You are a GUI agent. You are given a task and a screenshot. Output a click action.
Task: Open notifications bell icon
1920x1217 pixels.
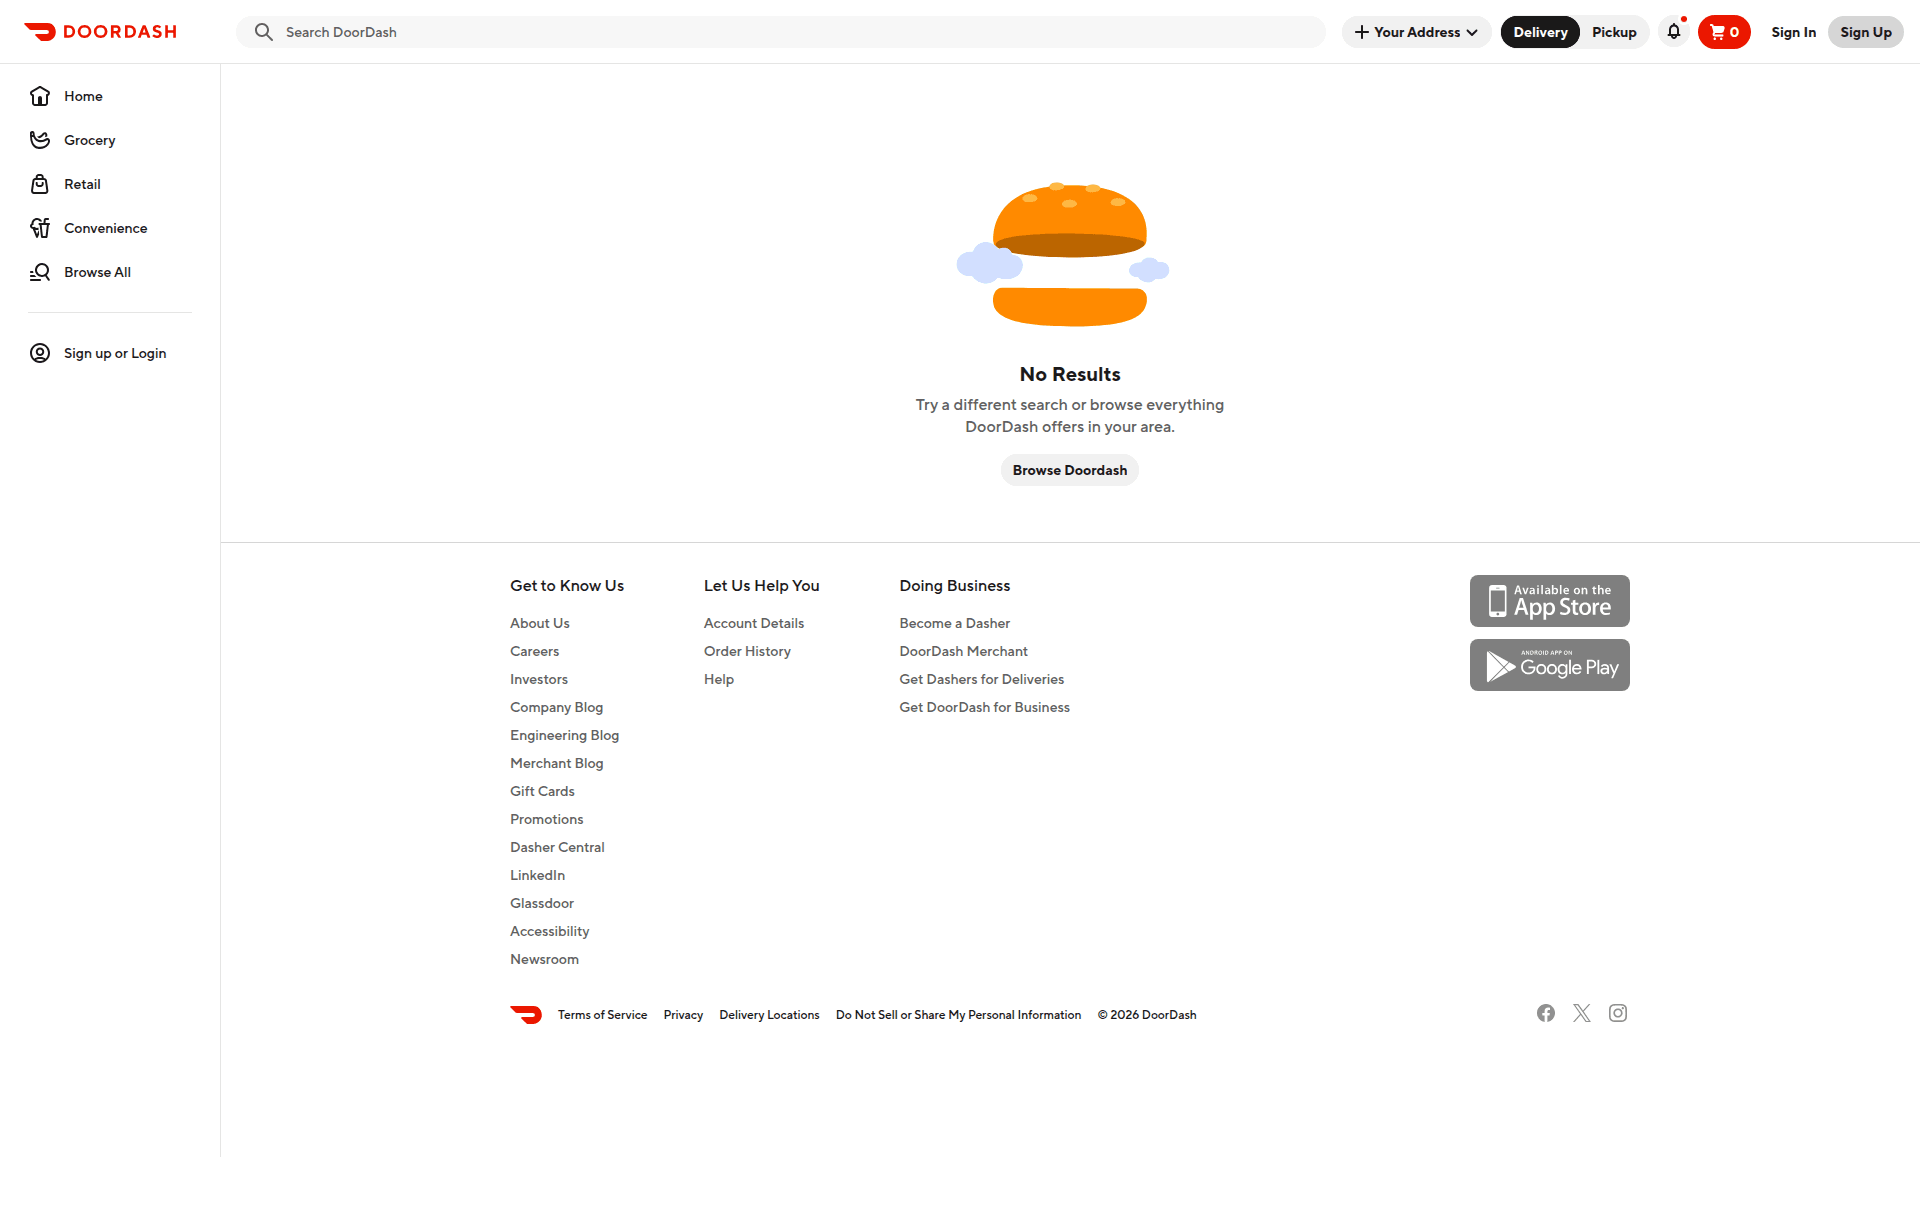coord(1674,32)
